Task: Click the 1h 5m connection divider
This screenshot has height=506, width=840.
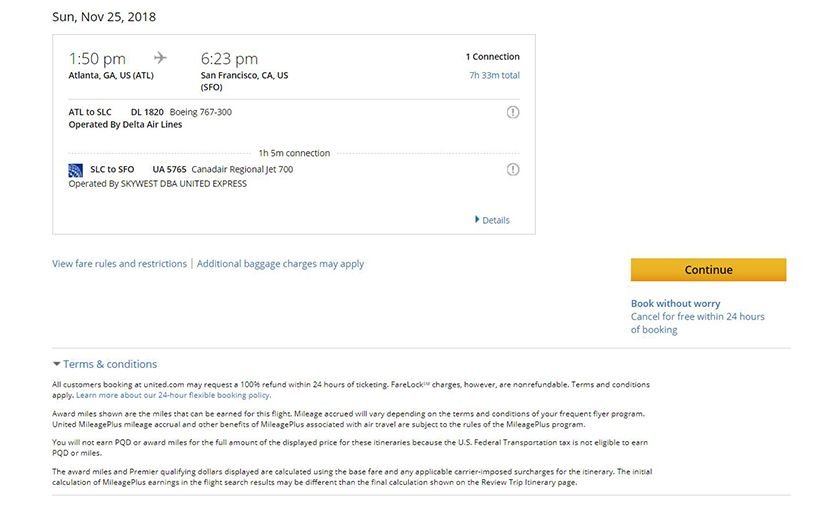Action: [x=294, y=153]
